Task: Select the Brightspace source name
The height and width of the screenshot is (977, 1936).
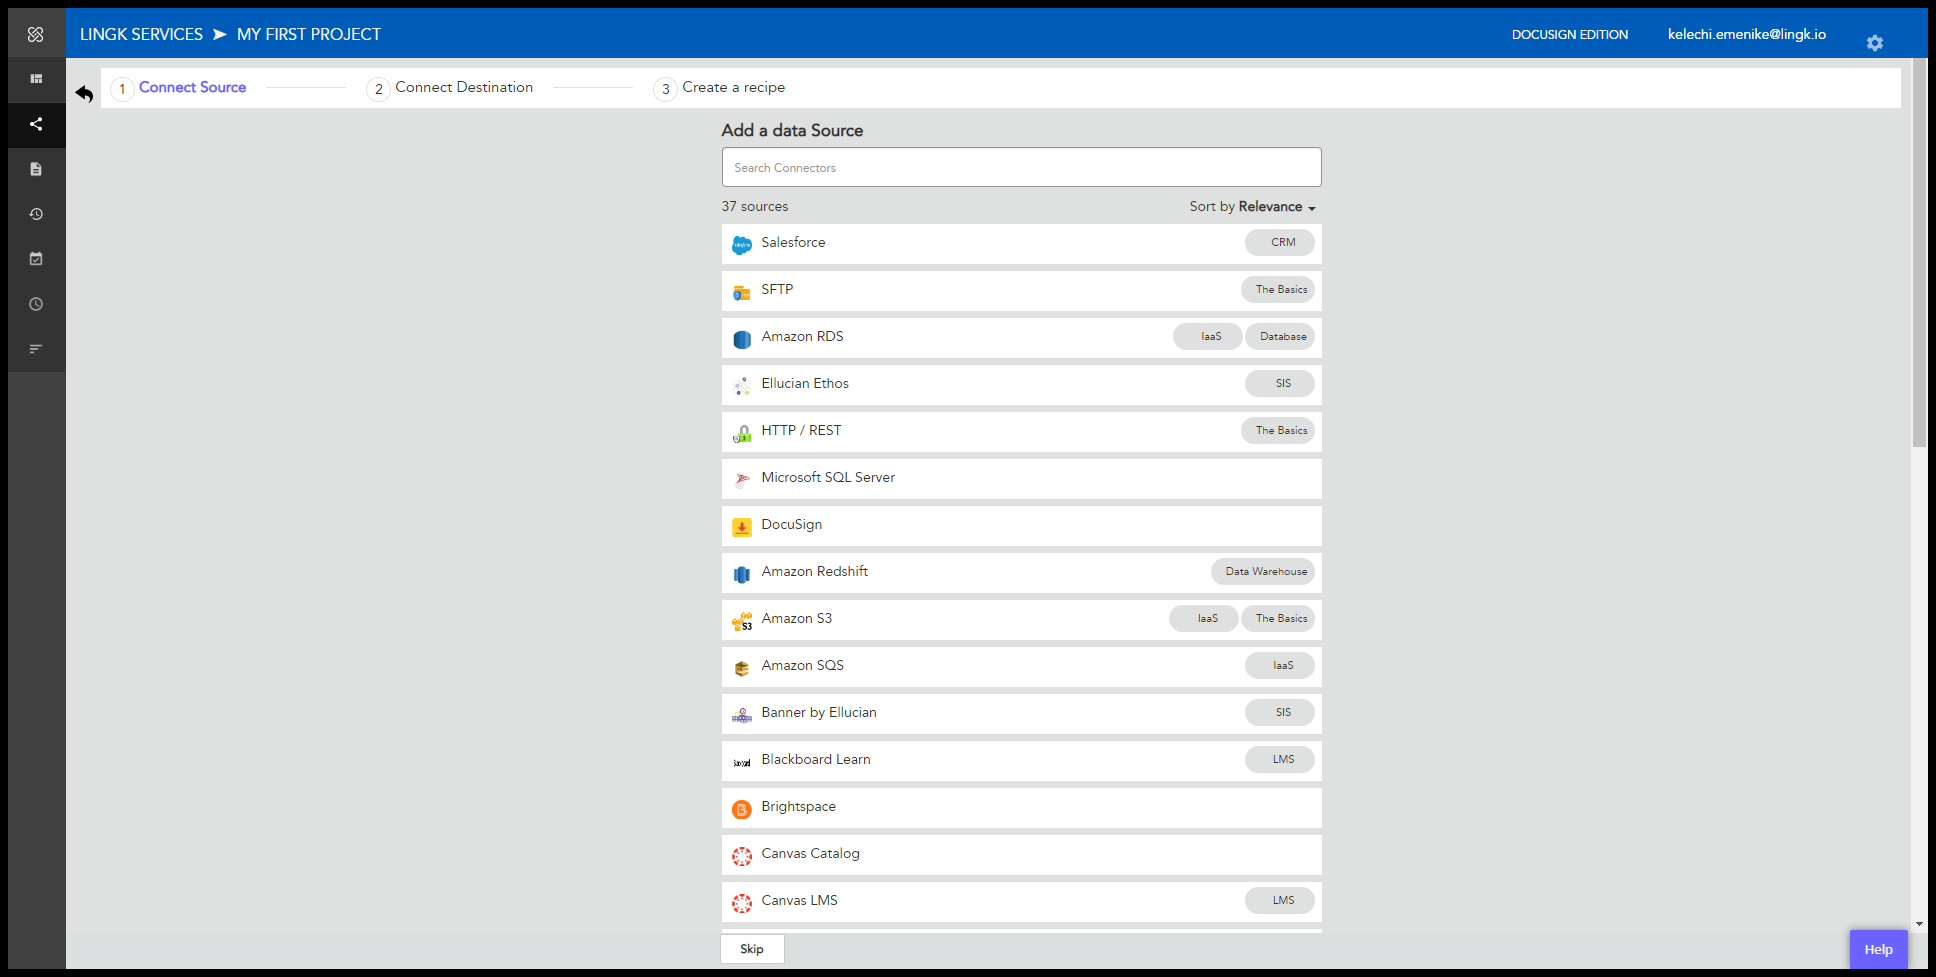Action: (798, 806)
